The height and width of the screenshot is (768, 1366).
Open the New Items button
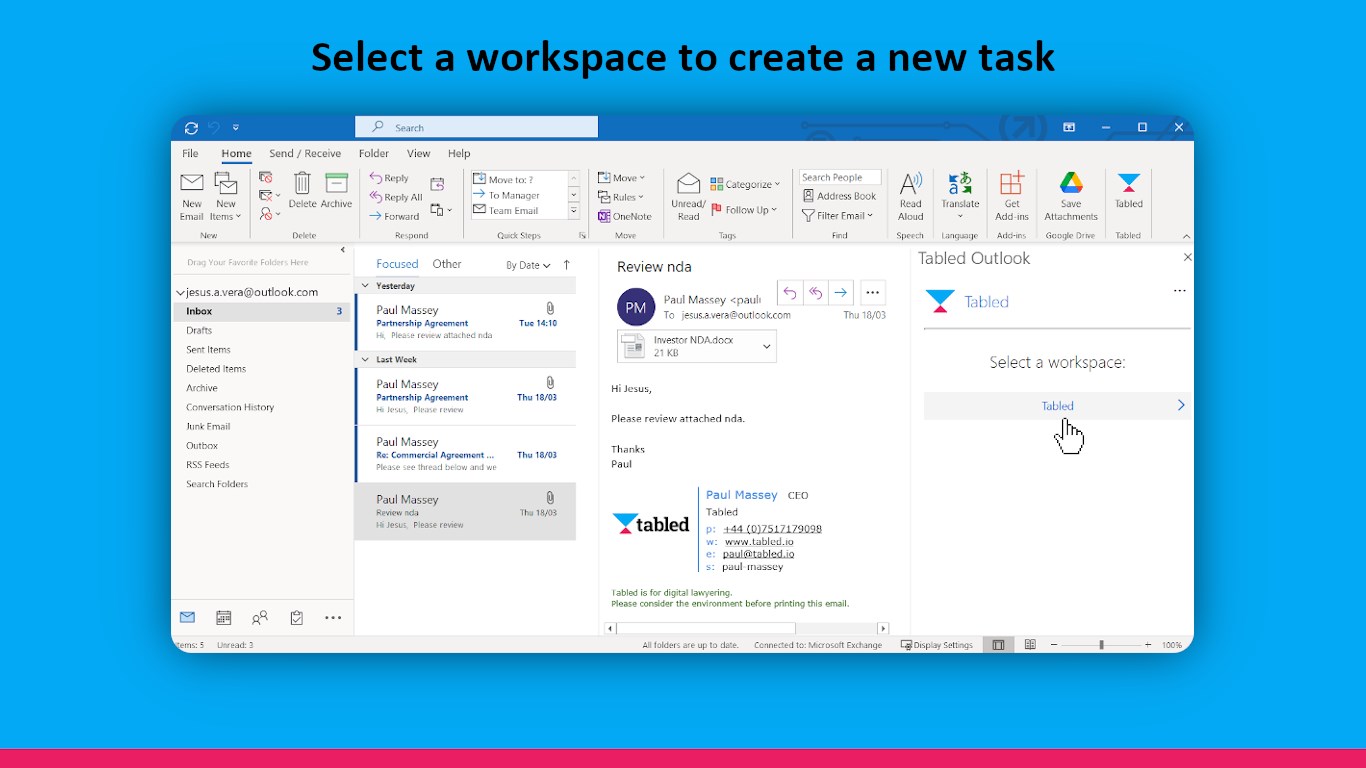pyautogui.click(x=226, y=197)
